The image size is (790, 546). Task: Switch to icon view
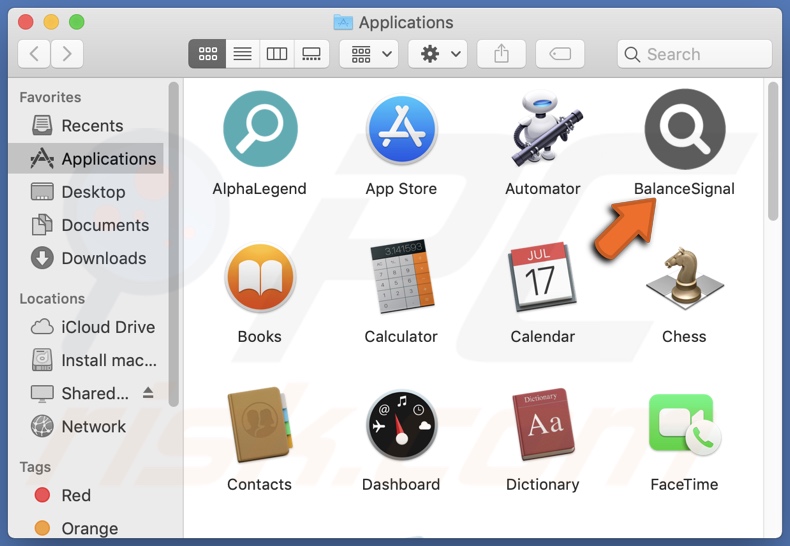207,54
